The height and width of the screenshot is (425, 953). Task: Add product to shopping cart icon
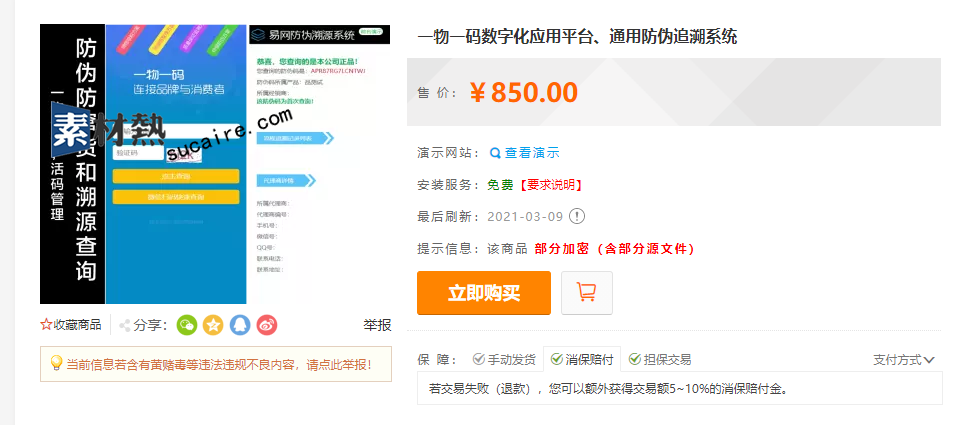[587, 293]
